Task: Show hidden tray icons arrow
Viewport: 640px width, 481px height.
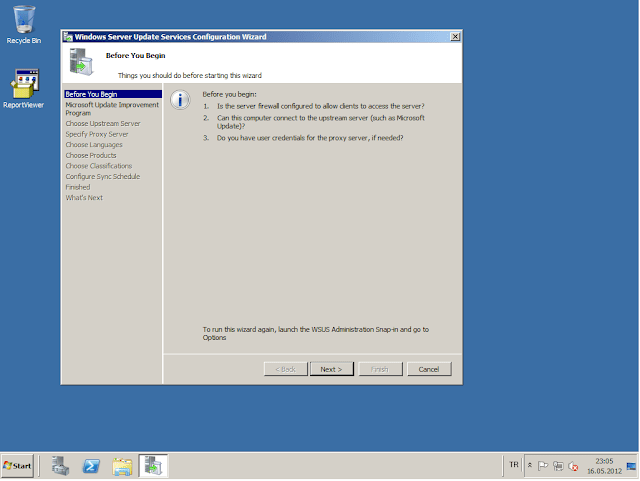Action: click(x=530, y=466)
